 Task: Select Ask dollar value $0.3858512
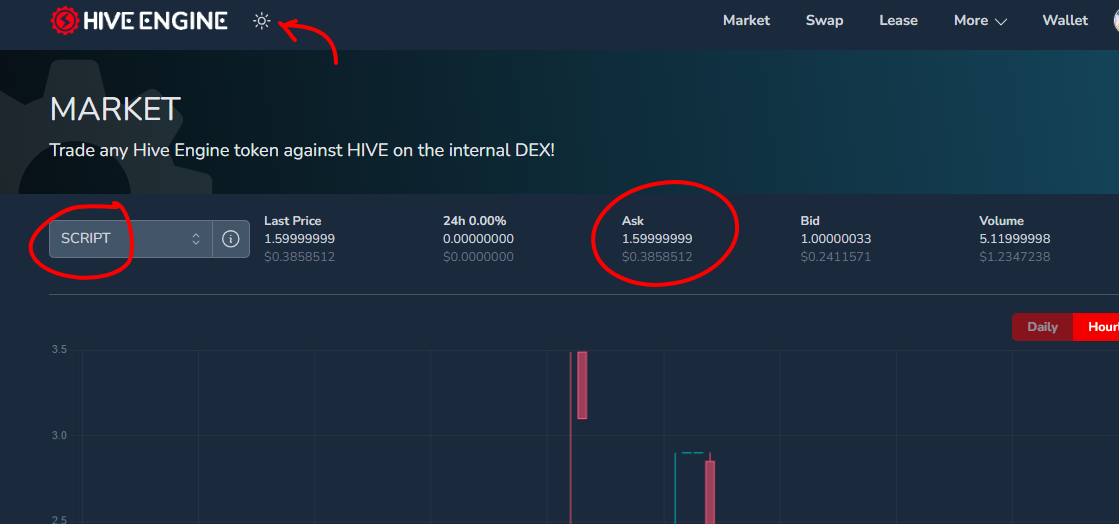coord(657,256)
